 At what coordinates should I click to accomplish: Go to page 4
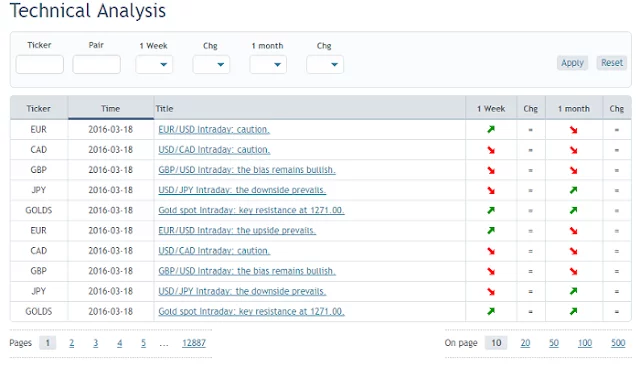120,343
